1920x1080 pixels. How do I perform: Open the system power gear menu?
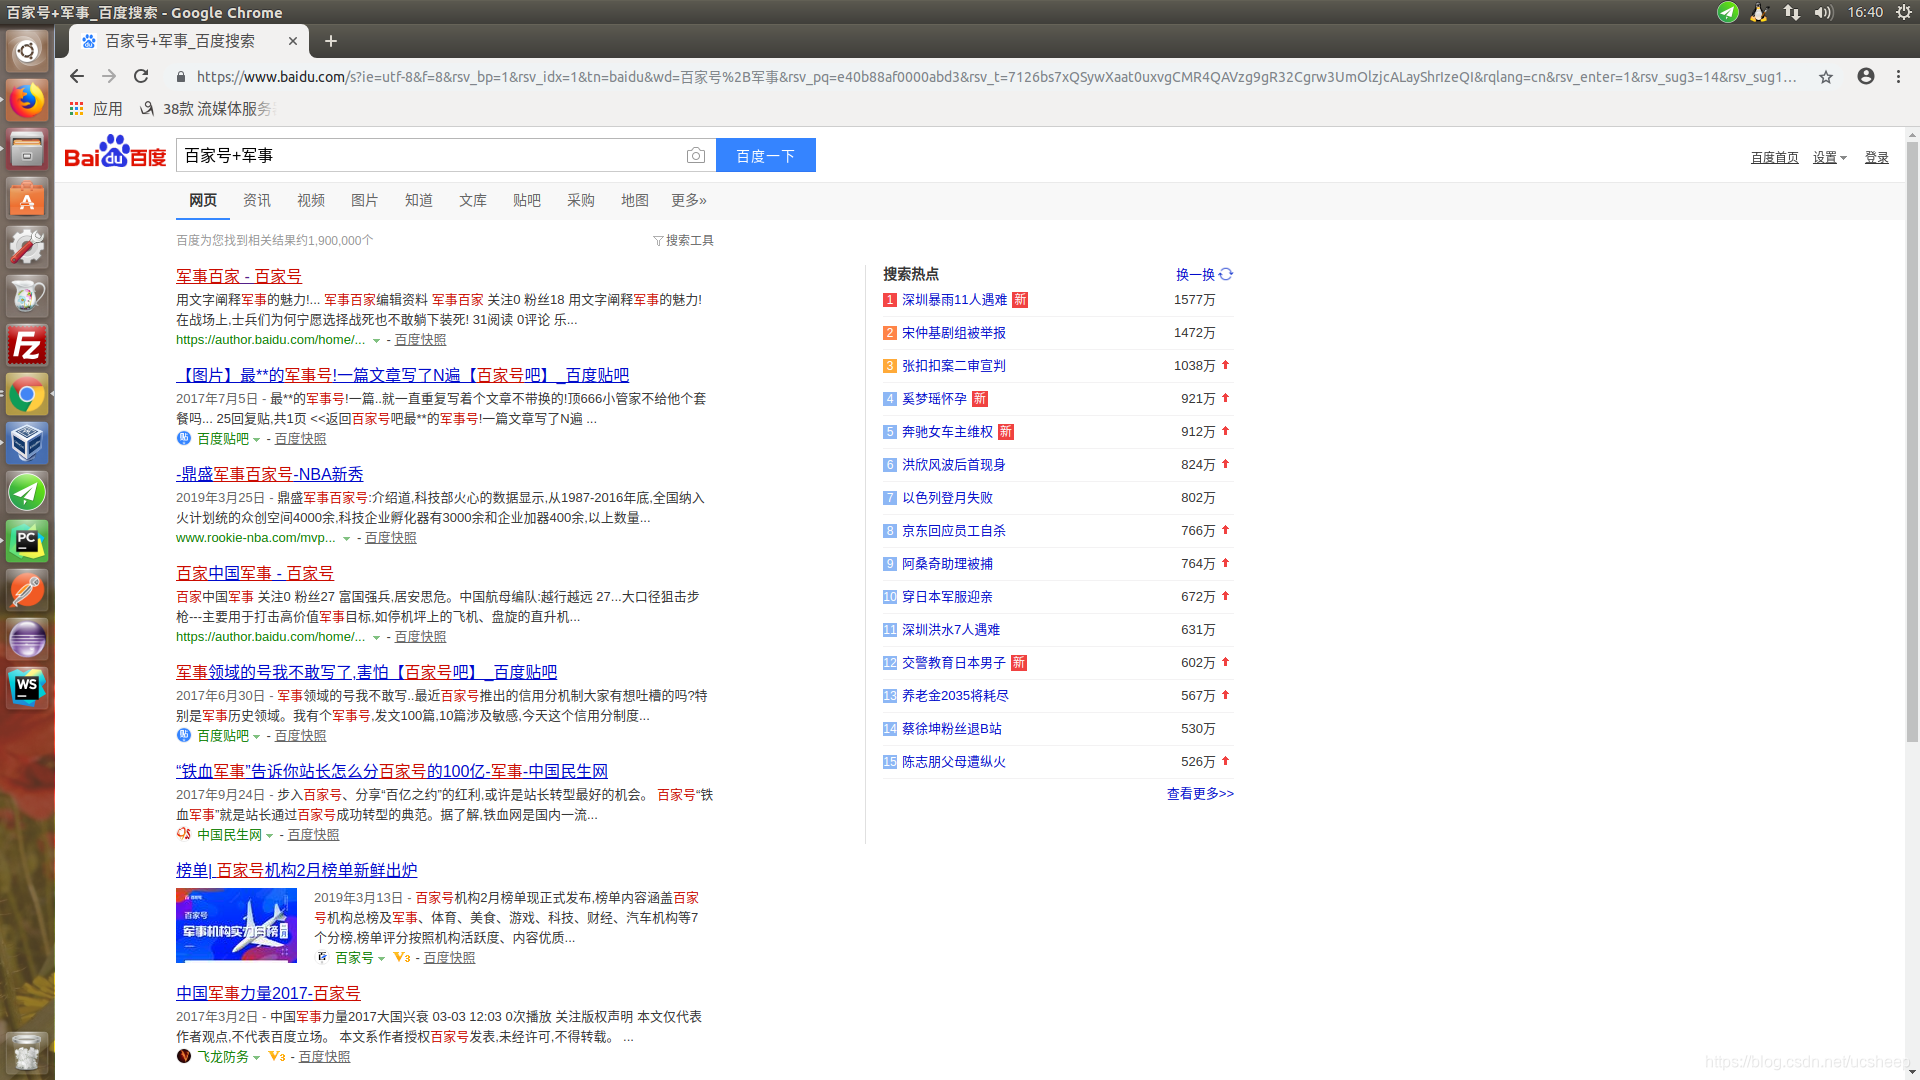click(1904, 12)
